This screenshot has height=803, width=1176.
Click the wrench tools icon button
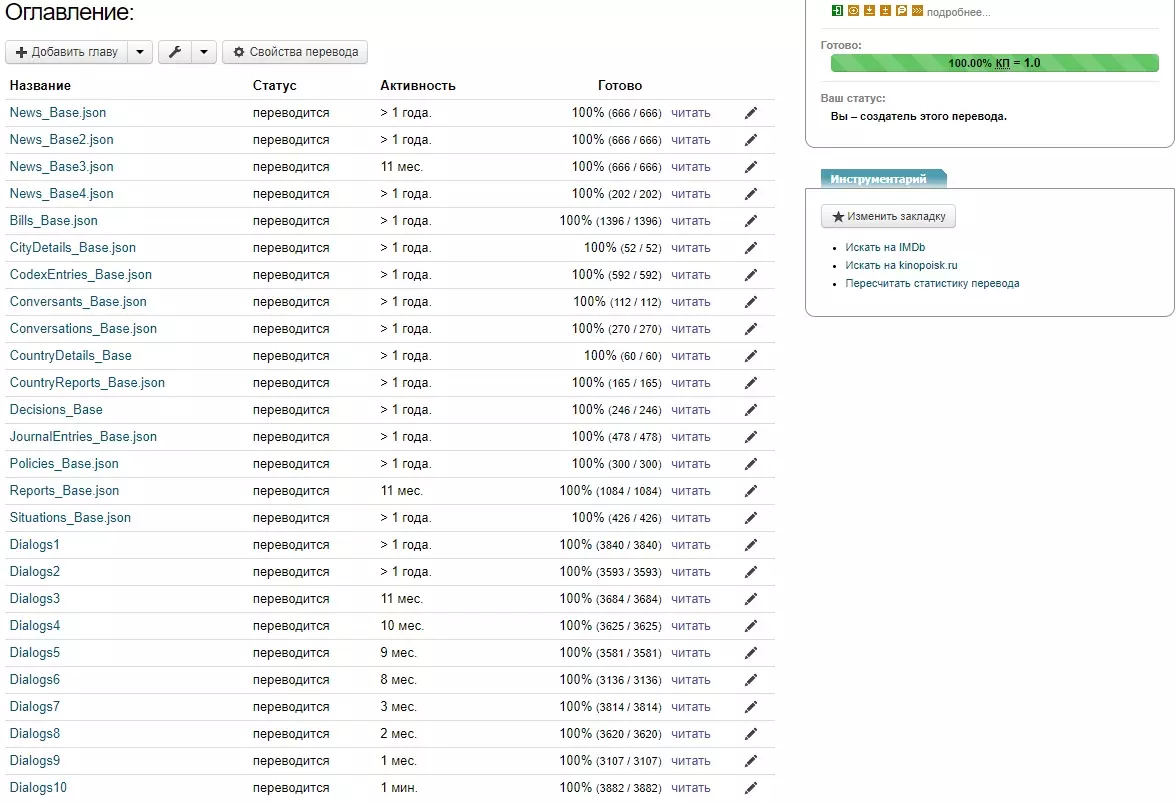point(175,52)
